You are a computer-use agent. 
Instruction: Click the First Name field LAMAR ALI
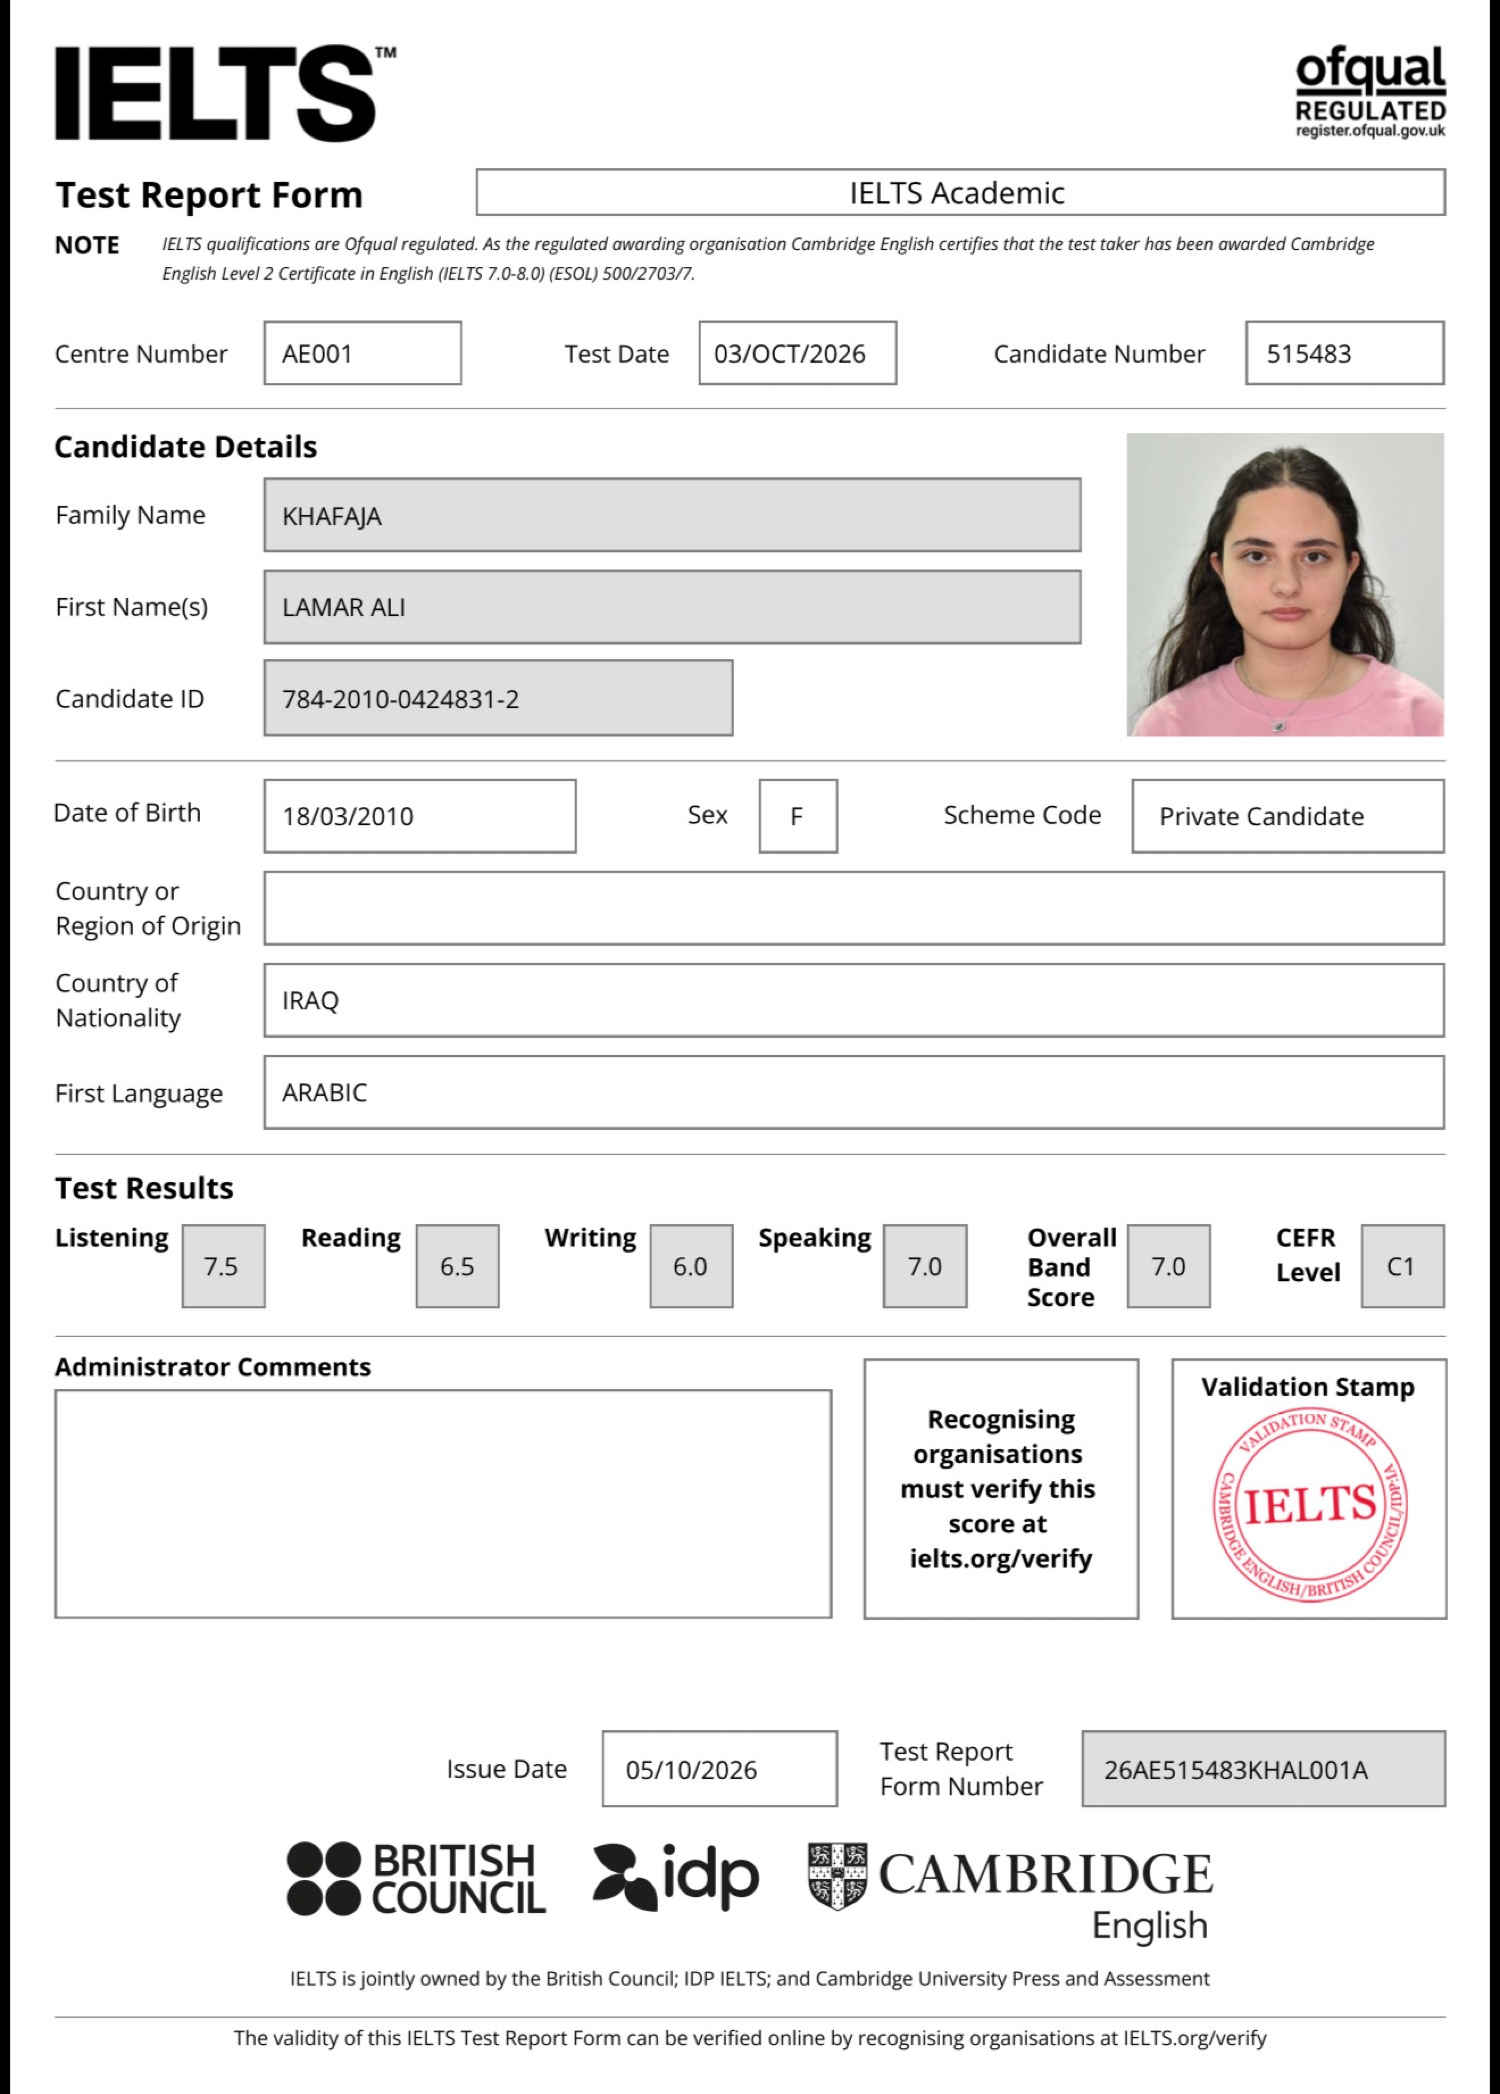click(672, 607)
